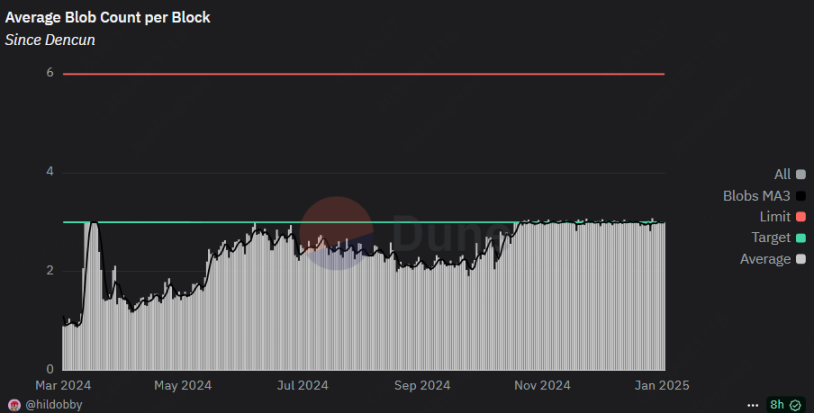Click the 8h data freshness badge

(x=776, y=404)
